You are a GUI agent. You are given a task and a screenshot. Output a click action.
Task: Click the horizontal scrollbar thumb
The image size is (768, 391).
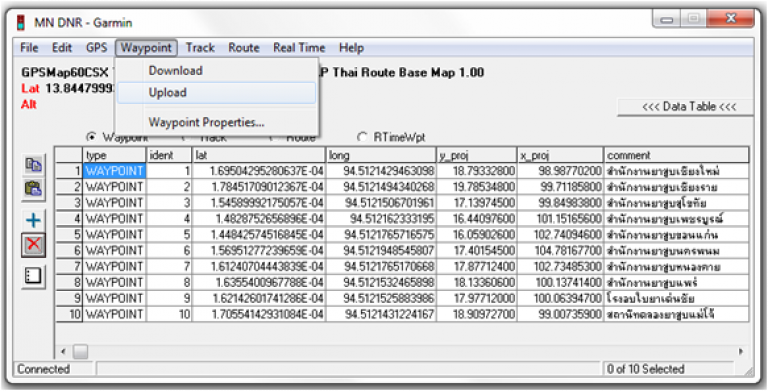click(80, 351)
